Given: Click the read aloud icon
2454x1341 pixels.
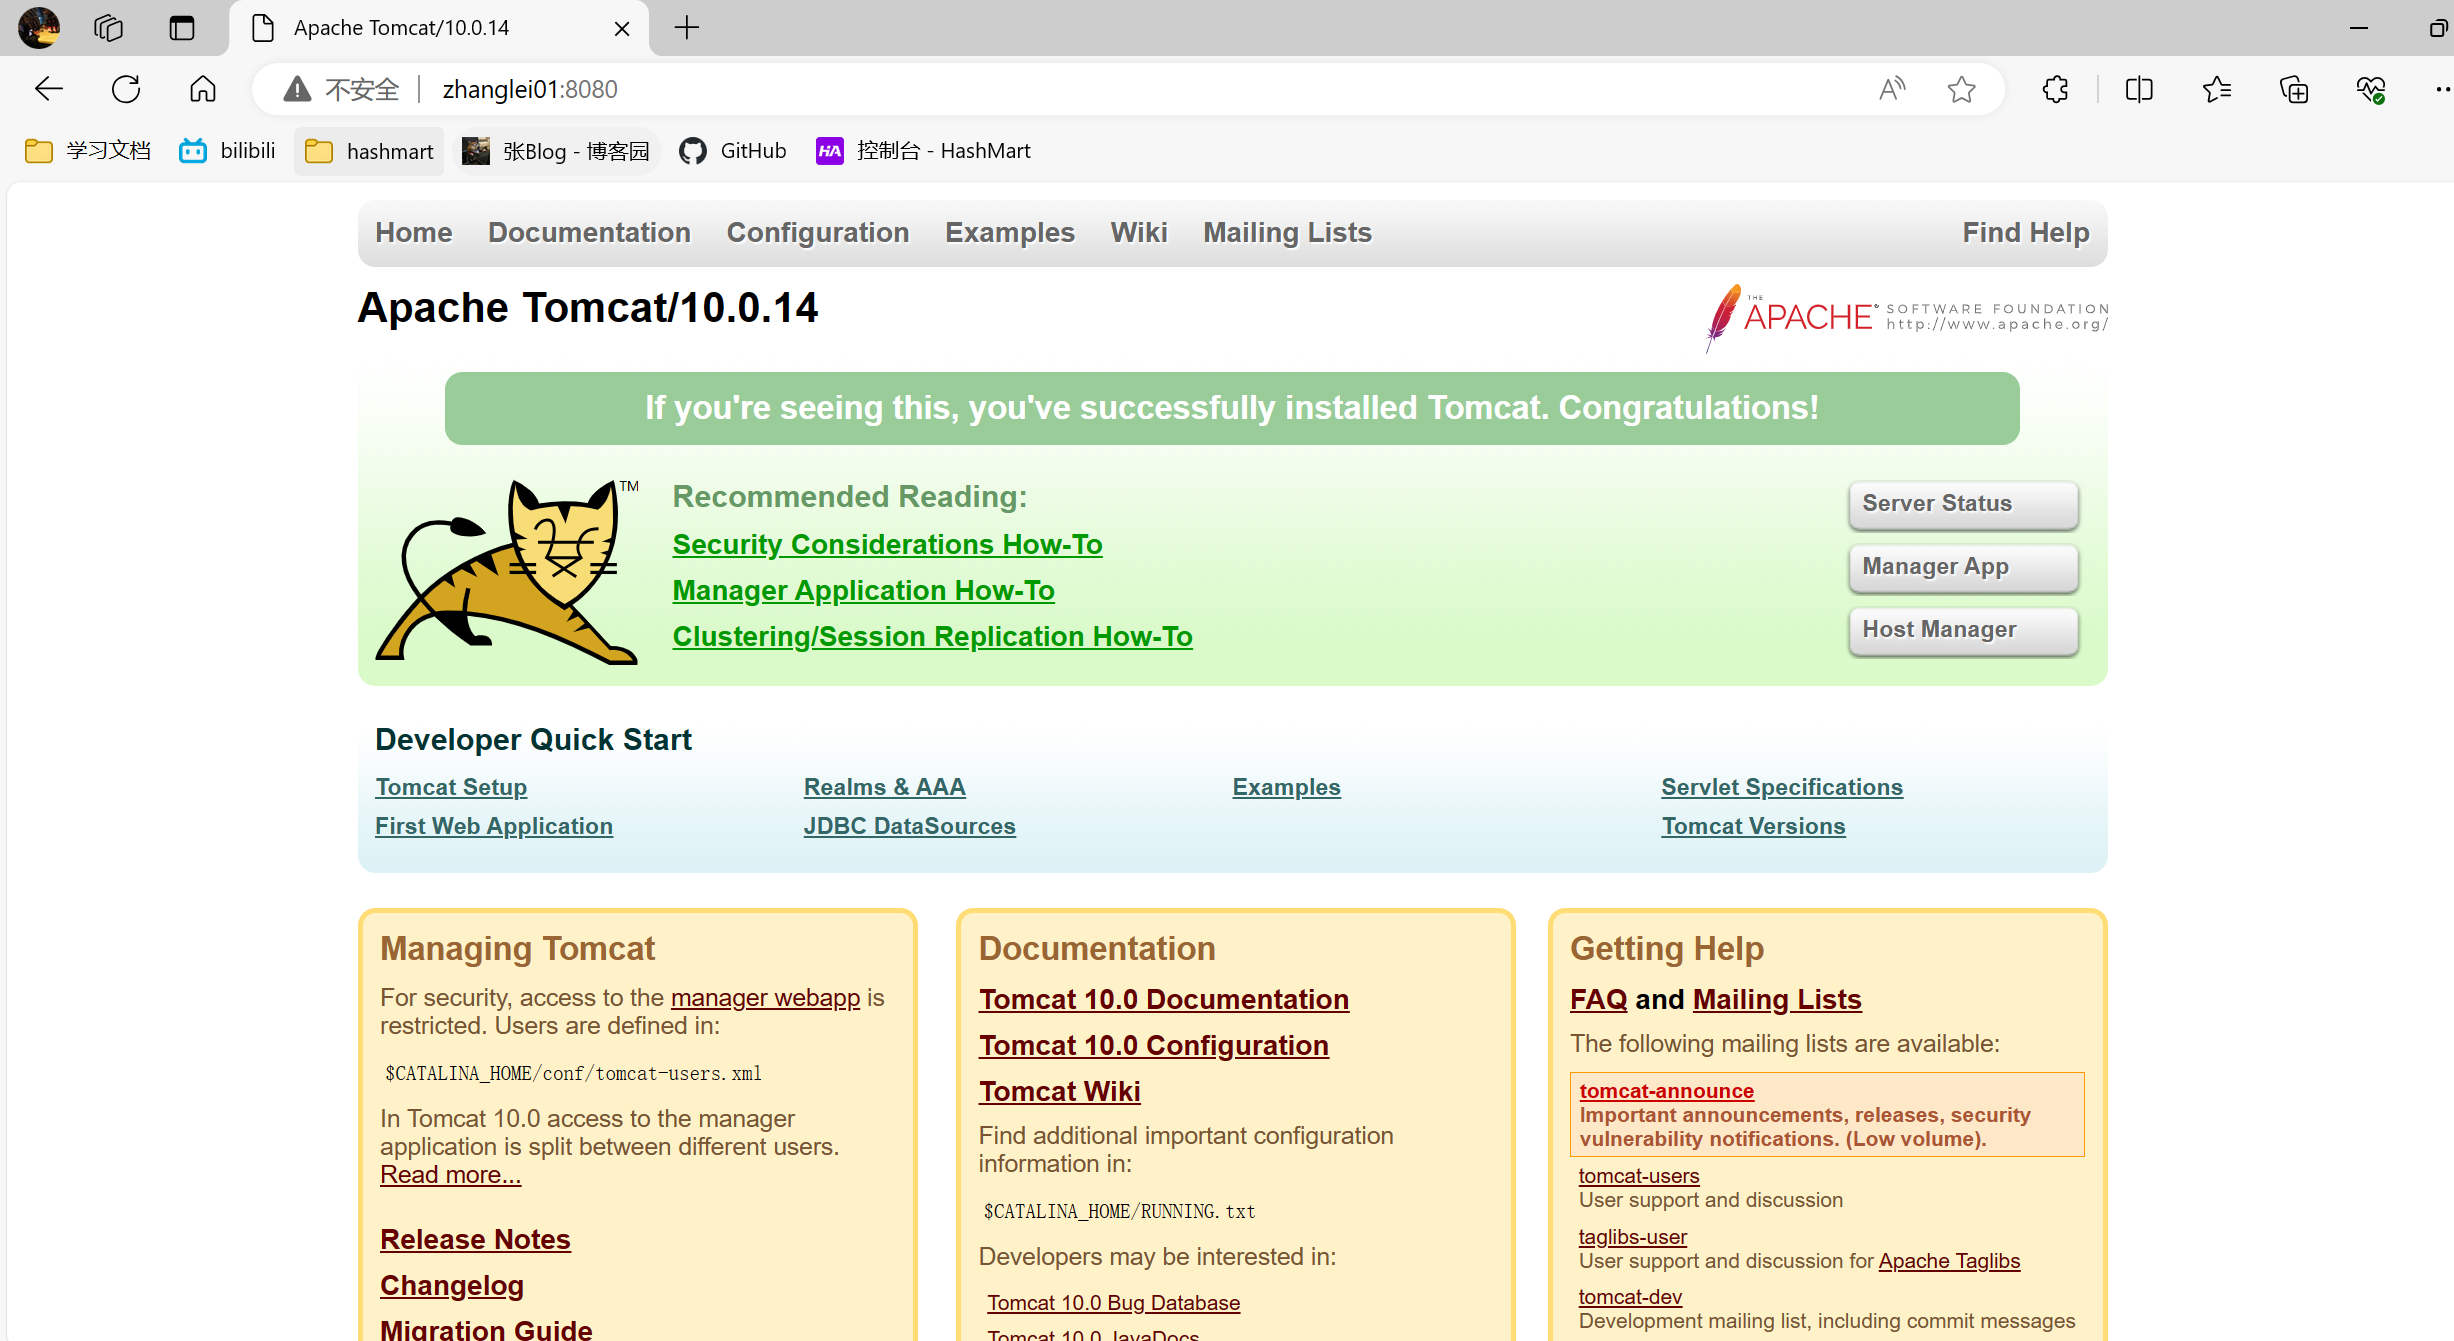Looking at the screenshot, I should pos(1891,89).
